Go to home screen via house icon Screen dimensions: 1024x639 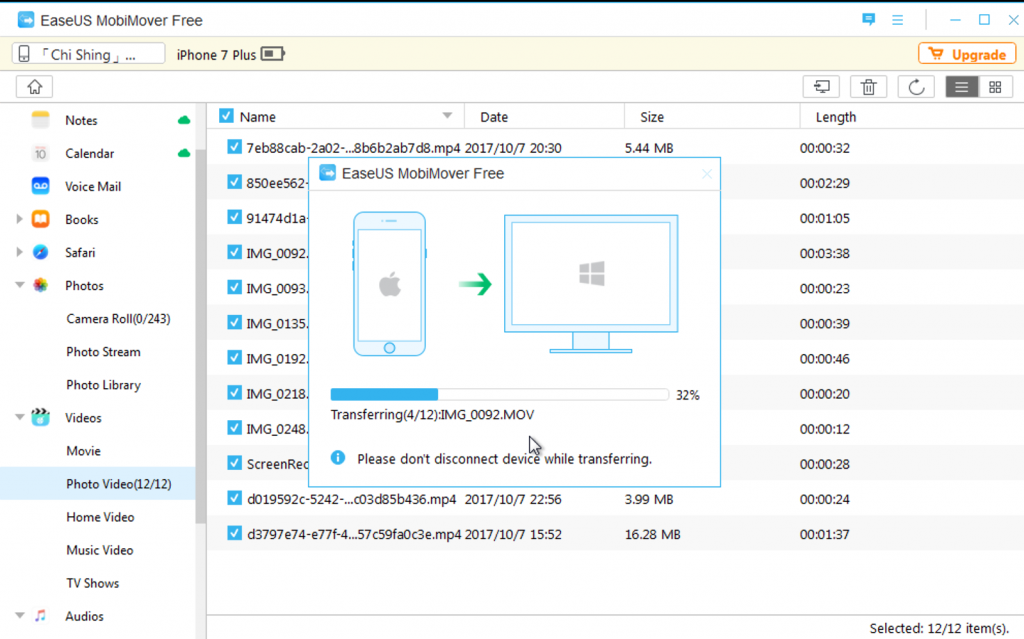35,87
